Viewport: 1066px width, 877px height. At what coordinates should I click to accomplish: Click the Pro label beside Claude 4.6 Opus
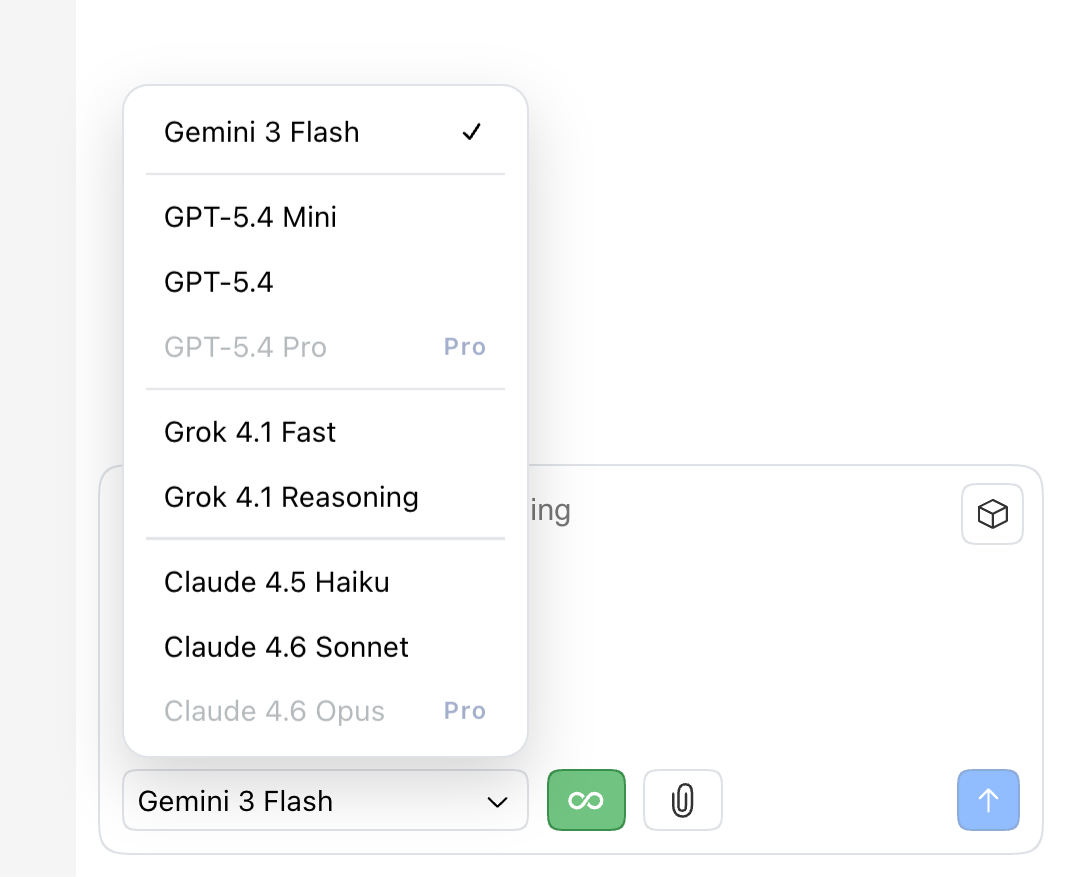(464, 711)
